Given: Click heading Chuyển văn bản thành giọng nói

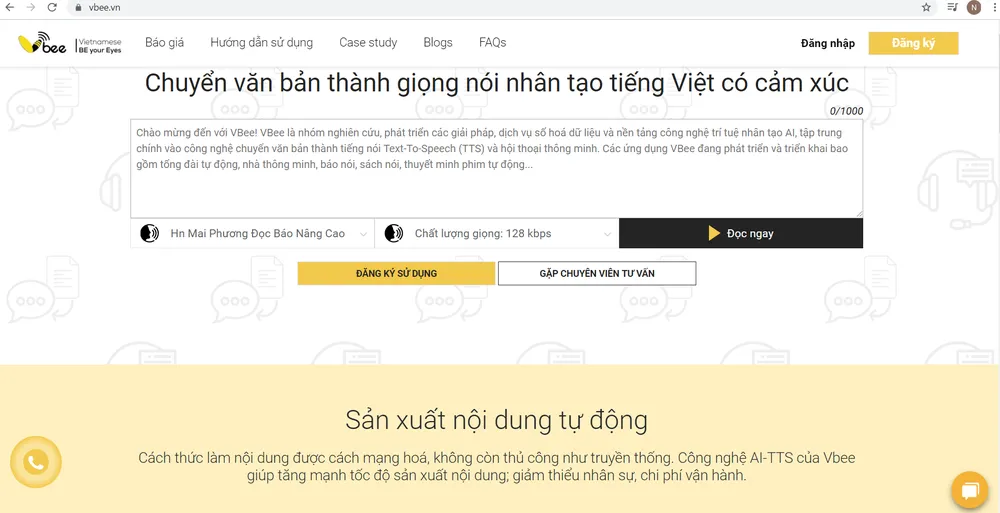Looking at the screenshot, I should tap(497, 83).
